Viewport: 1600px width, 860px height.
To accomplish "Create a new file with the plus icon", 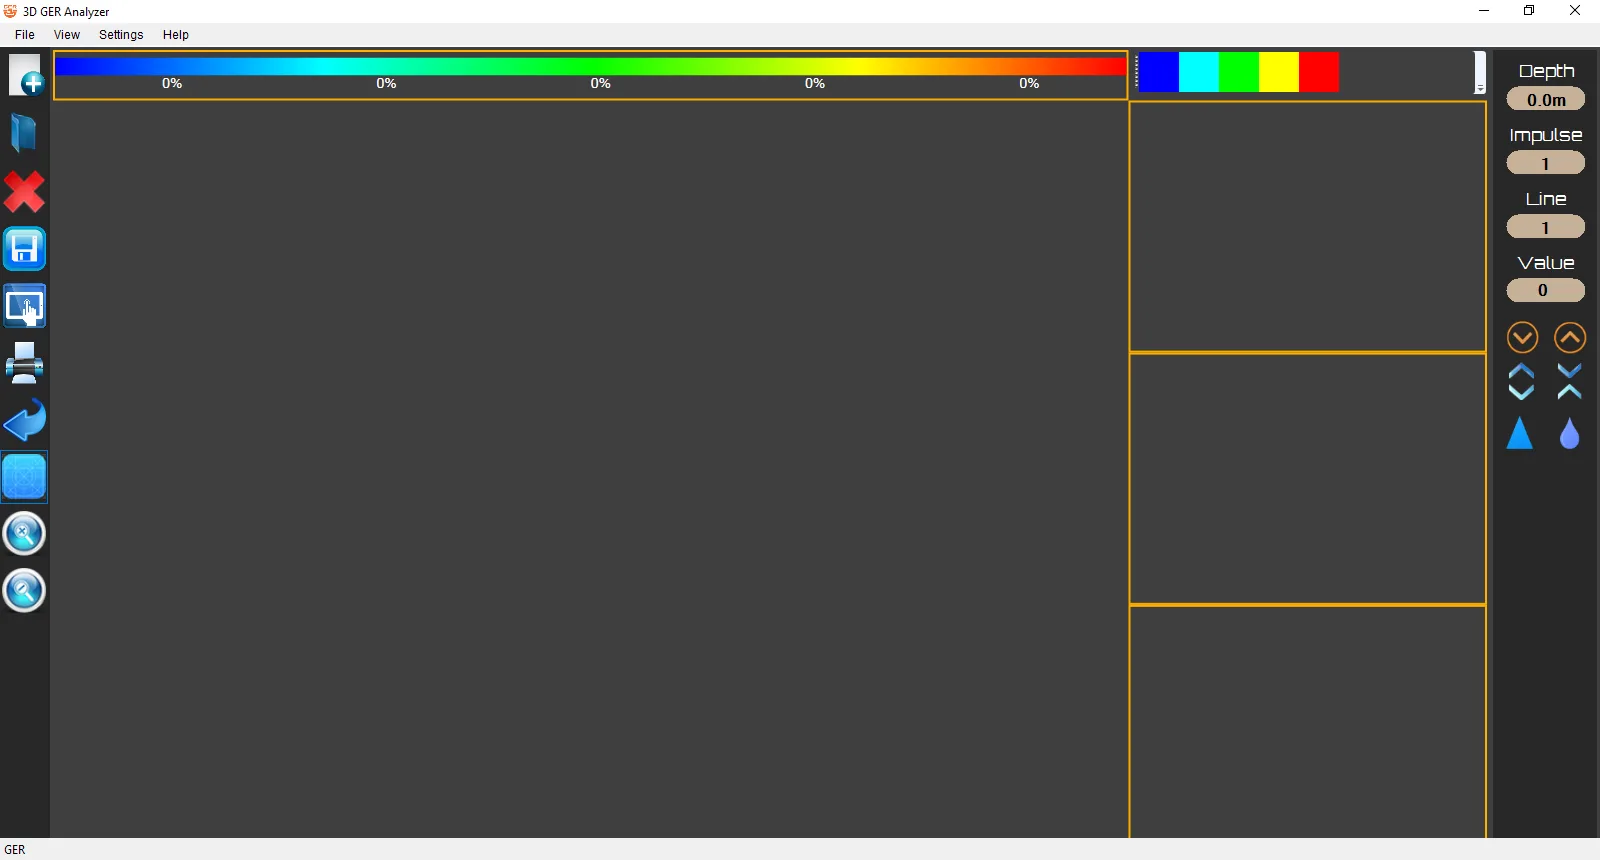I will coord(25,76).
